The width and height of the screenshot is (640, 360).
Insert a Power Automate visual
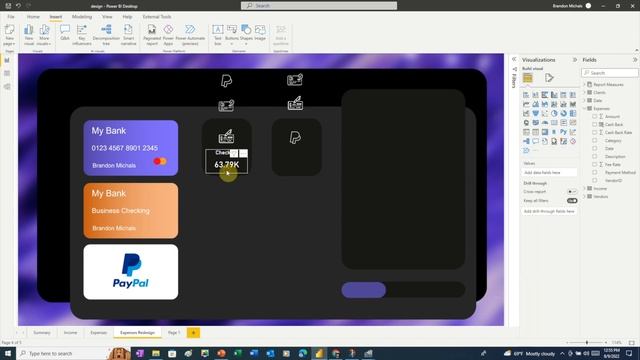(190, 35)
